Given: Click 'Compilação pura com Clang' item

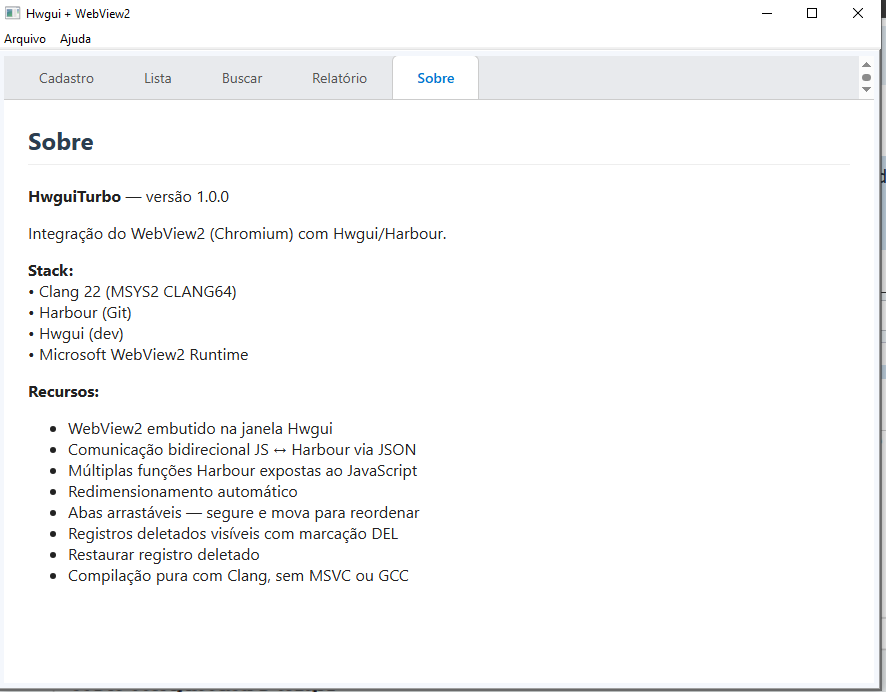Looking at the screenshot, I should click(238, 576).
